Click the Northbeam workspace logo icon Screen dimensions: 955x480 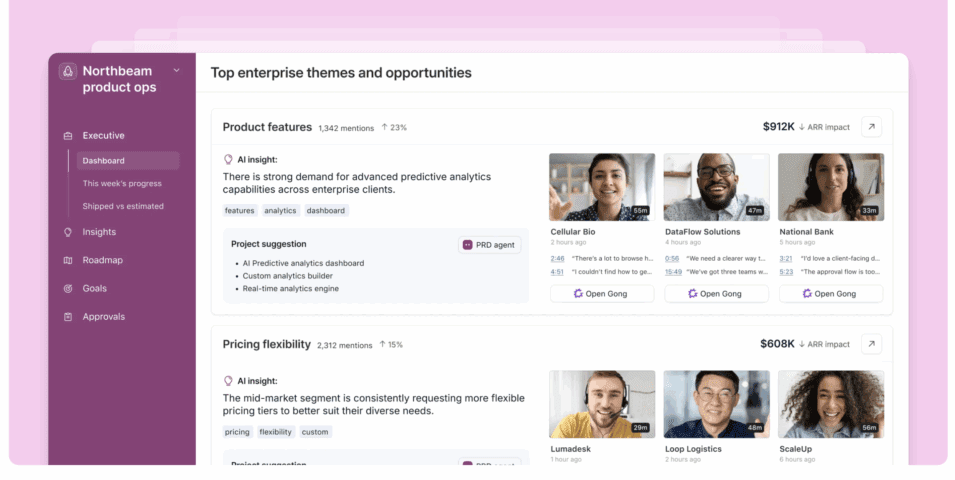[x=68, y=71]
